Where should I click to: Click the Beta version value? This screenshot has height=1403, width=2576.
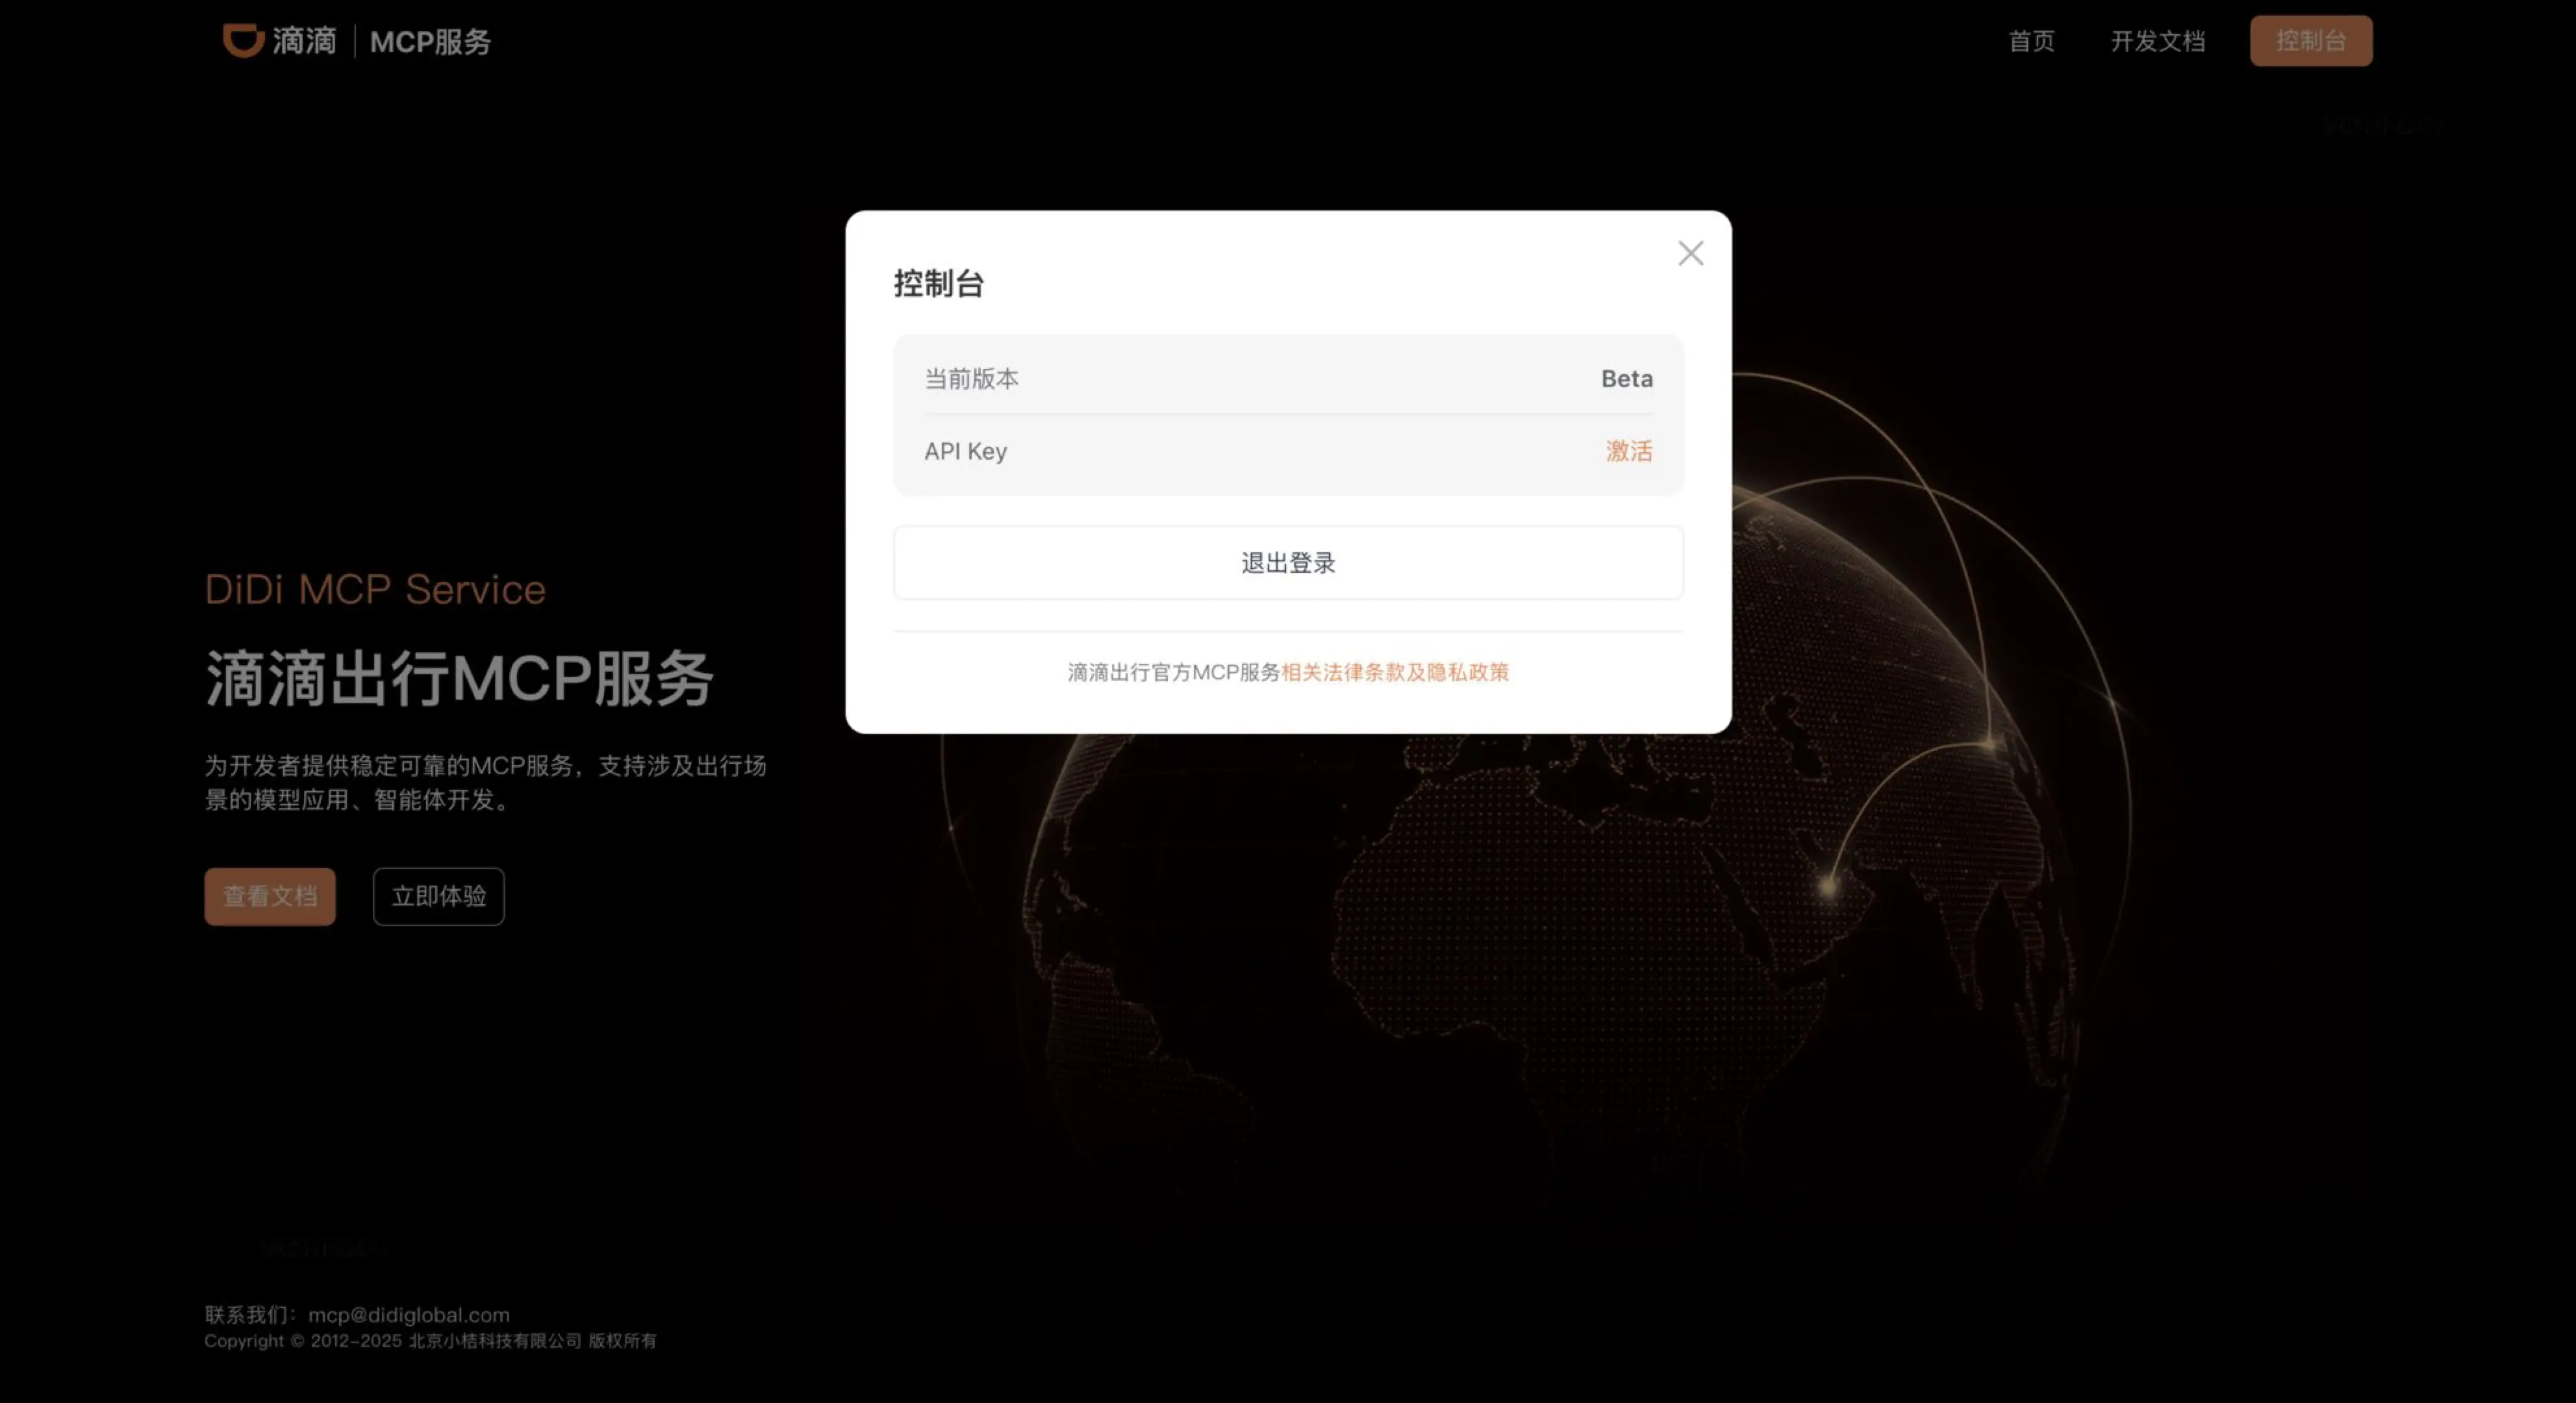pos(1627,379)
